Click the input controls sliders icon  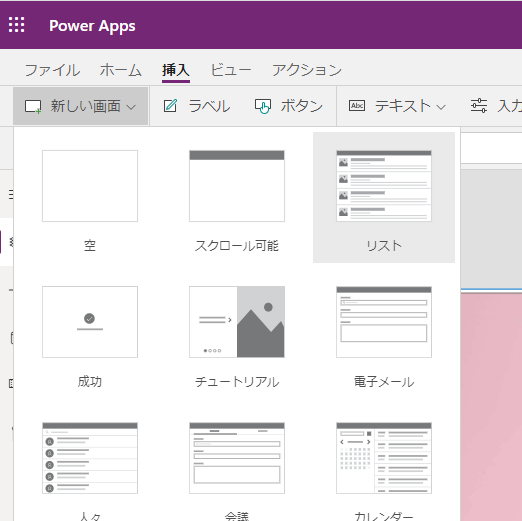tap(479, 106)
